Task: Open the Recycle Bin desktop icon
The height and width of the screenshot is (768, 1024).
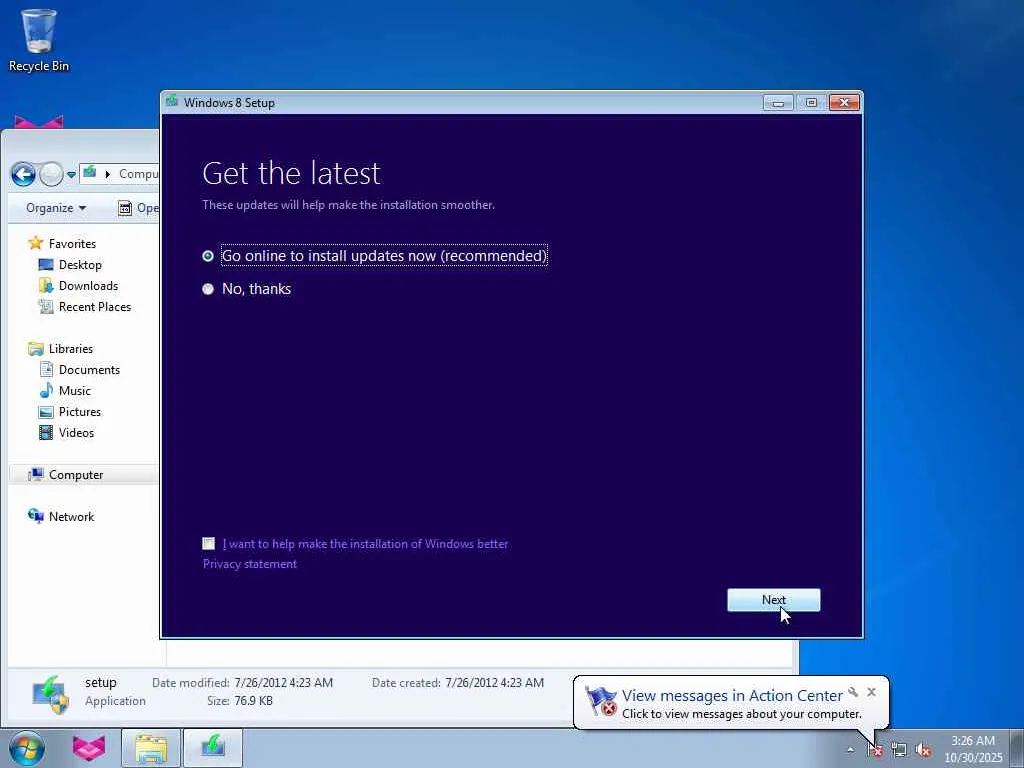Action: pyautogui.click(x=39, y=40)
